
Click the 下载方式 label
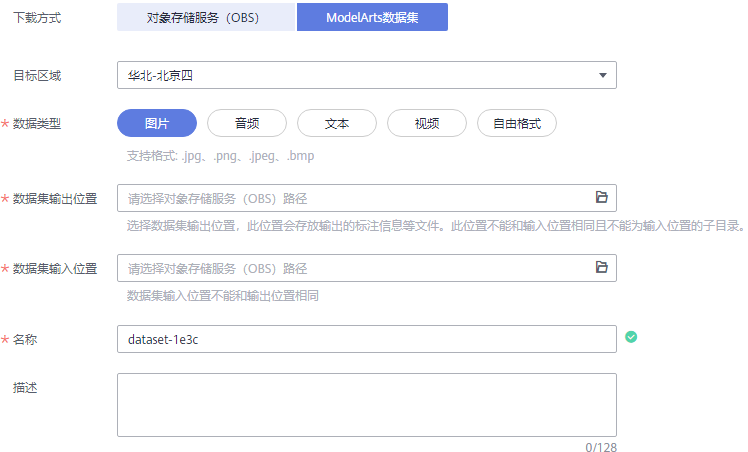37,18
